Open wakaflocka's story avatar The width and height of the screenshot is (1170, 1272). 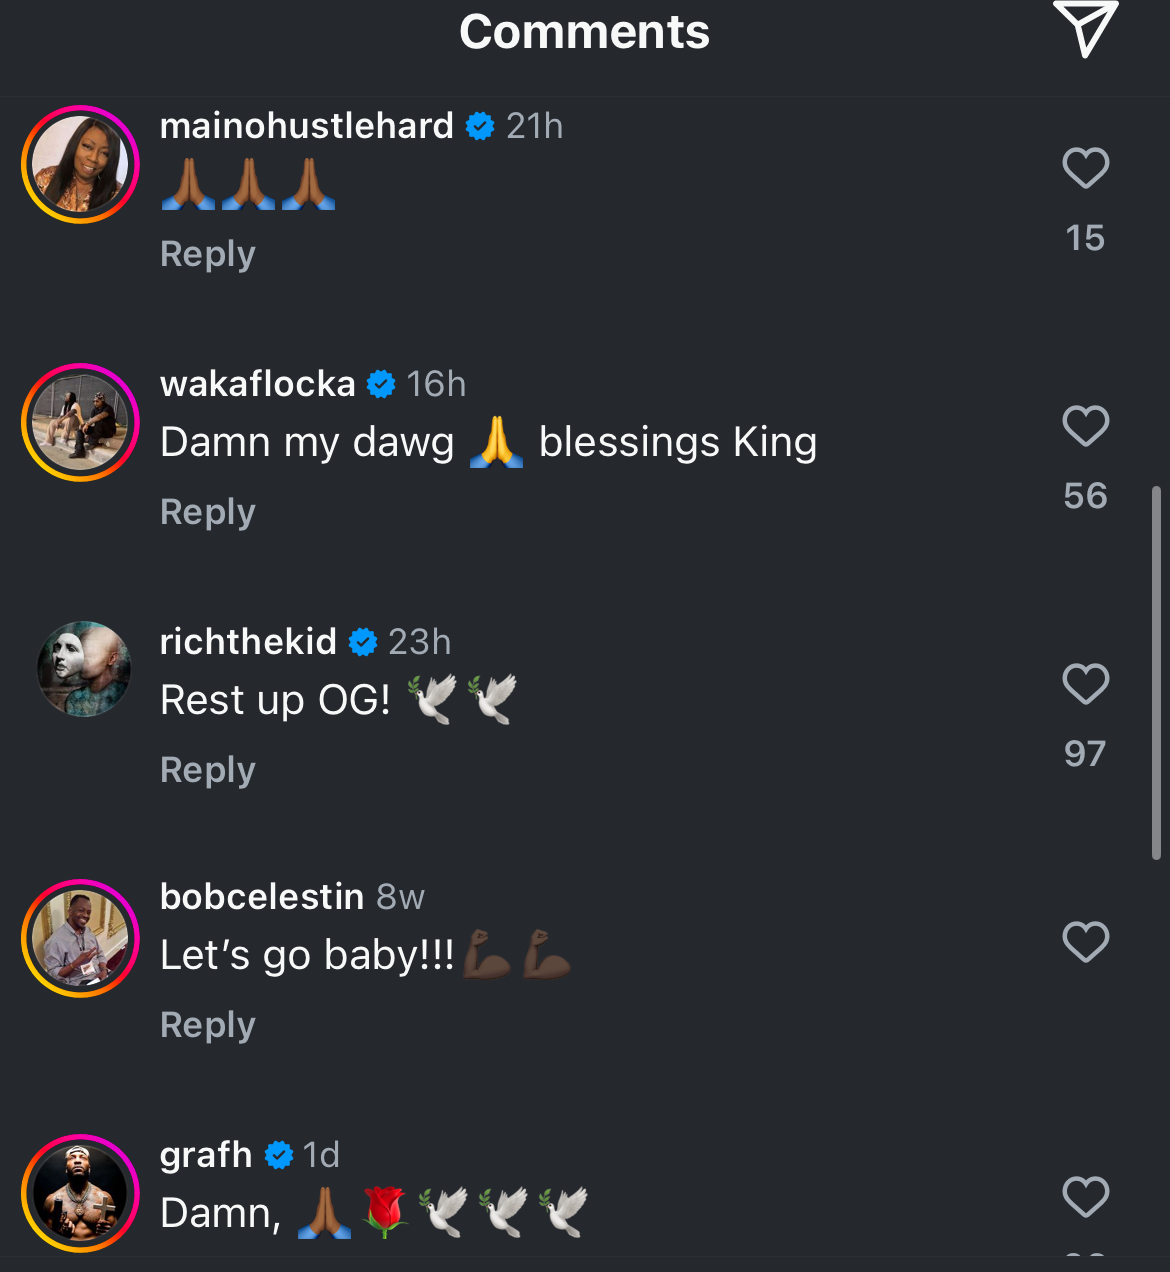(x=80, y=422)
